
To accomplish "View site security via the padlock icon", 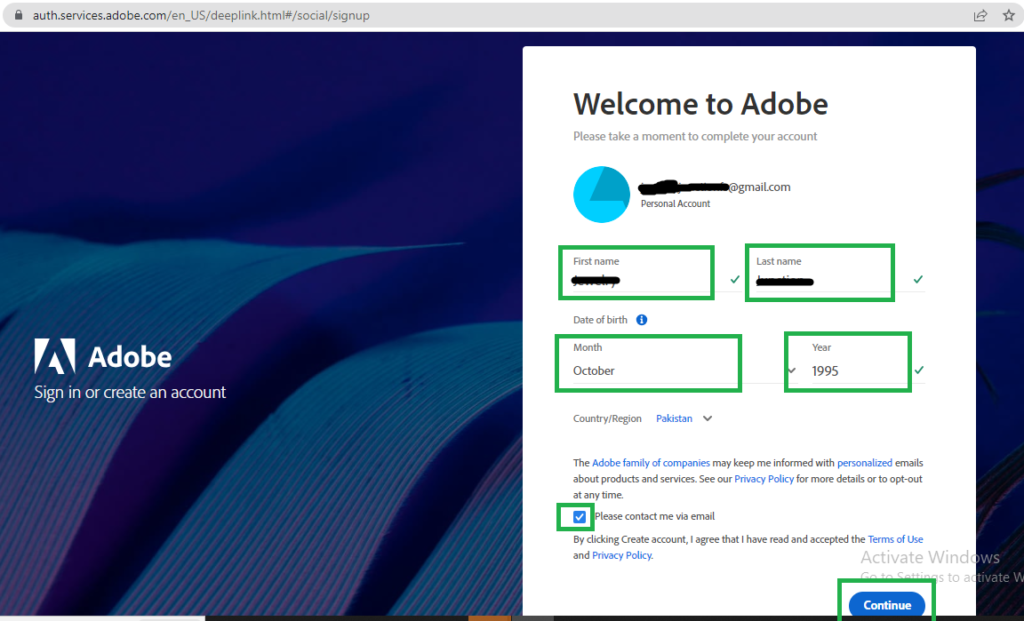I will coord(19,15).
